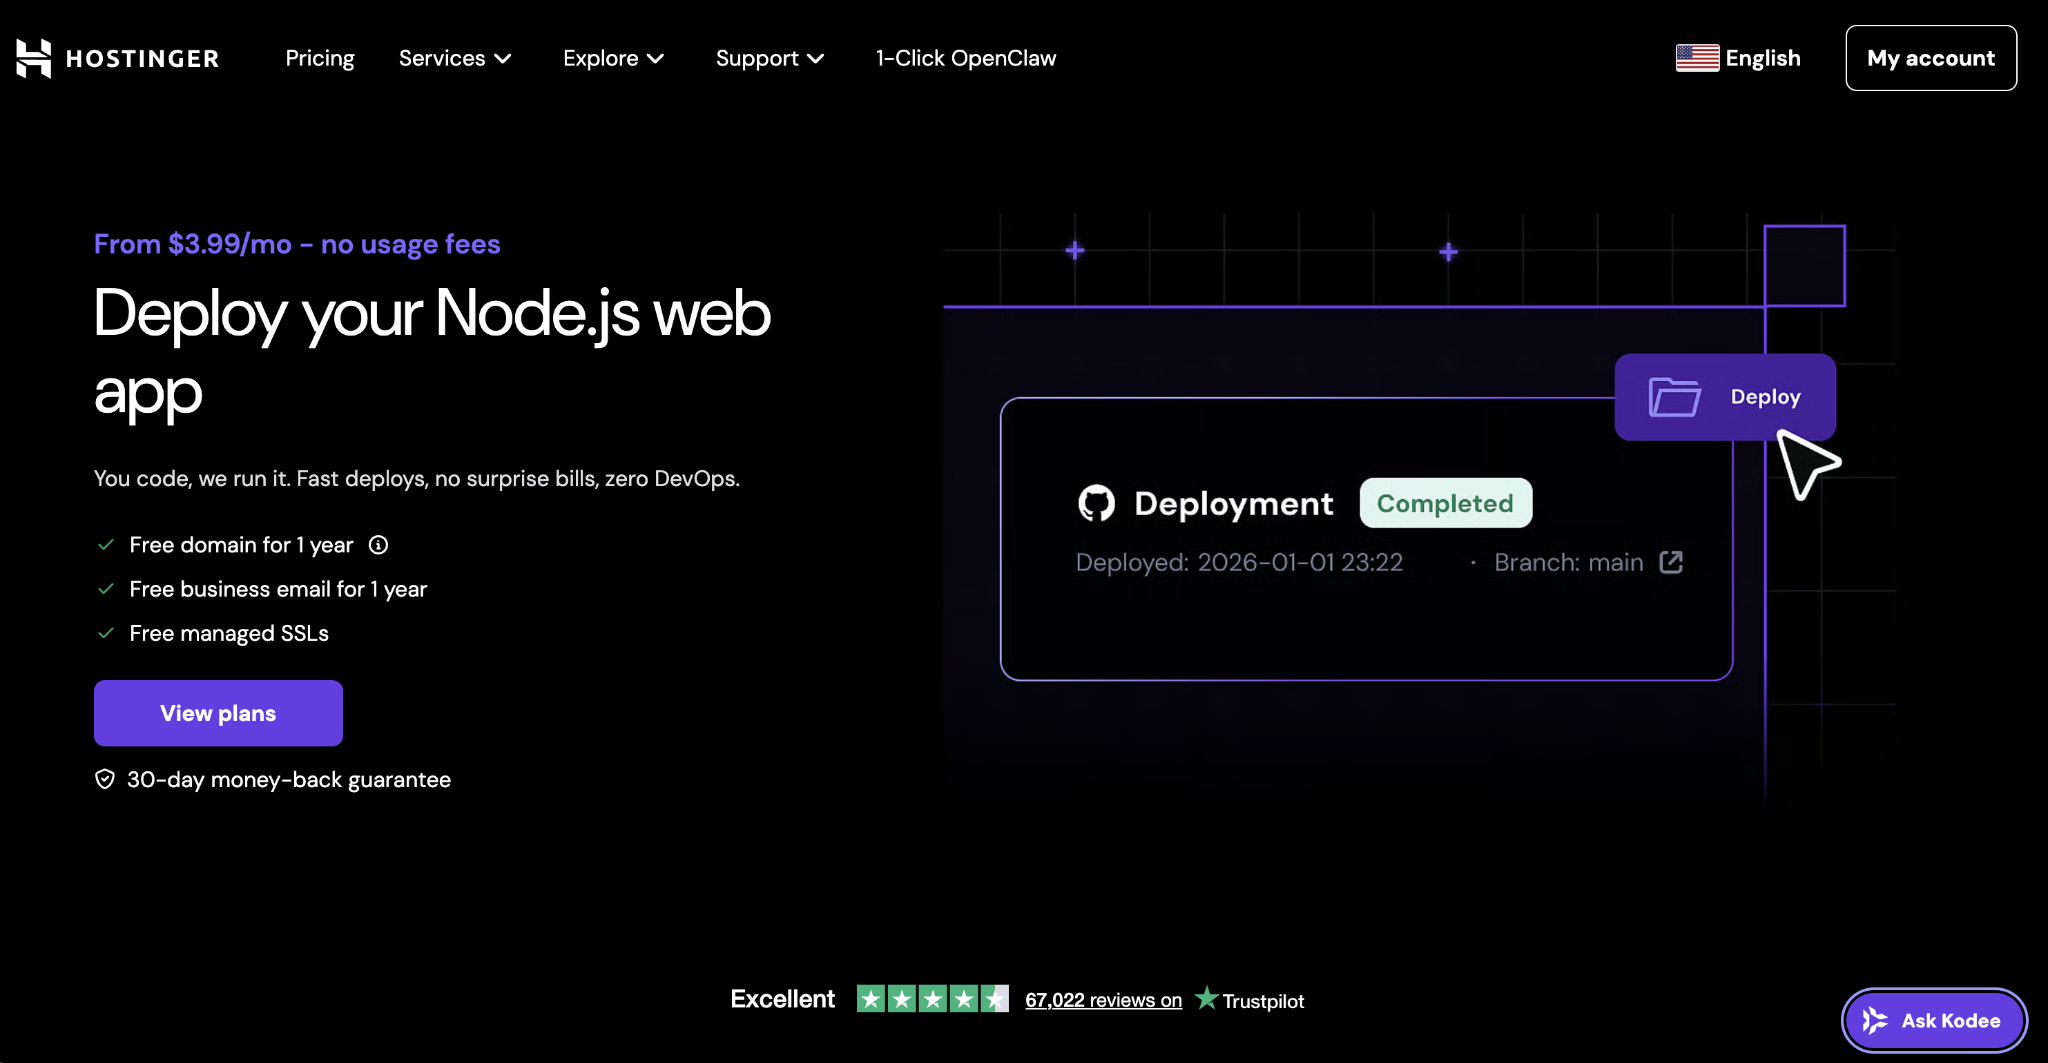Click the 'Deploy your Node.js web app' heading
This screenshot has width=2048, height=1063.
pos(432,352)
